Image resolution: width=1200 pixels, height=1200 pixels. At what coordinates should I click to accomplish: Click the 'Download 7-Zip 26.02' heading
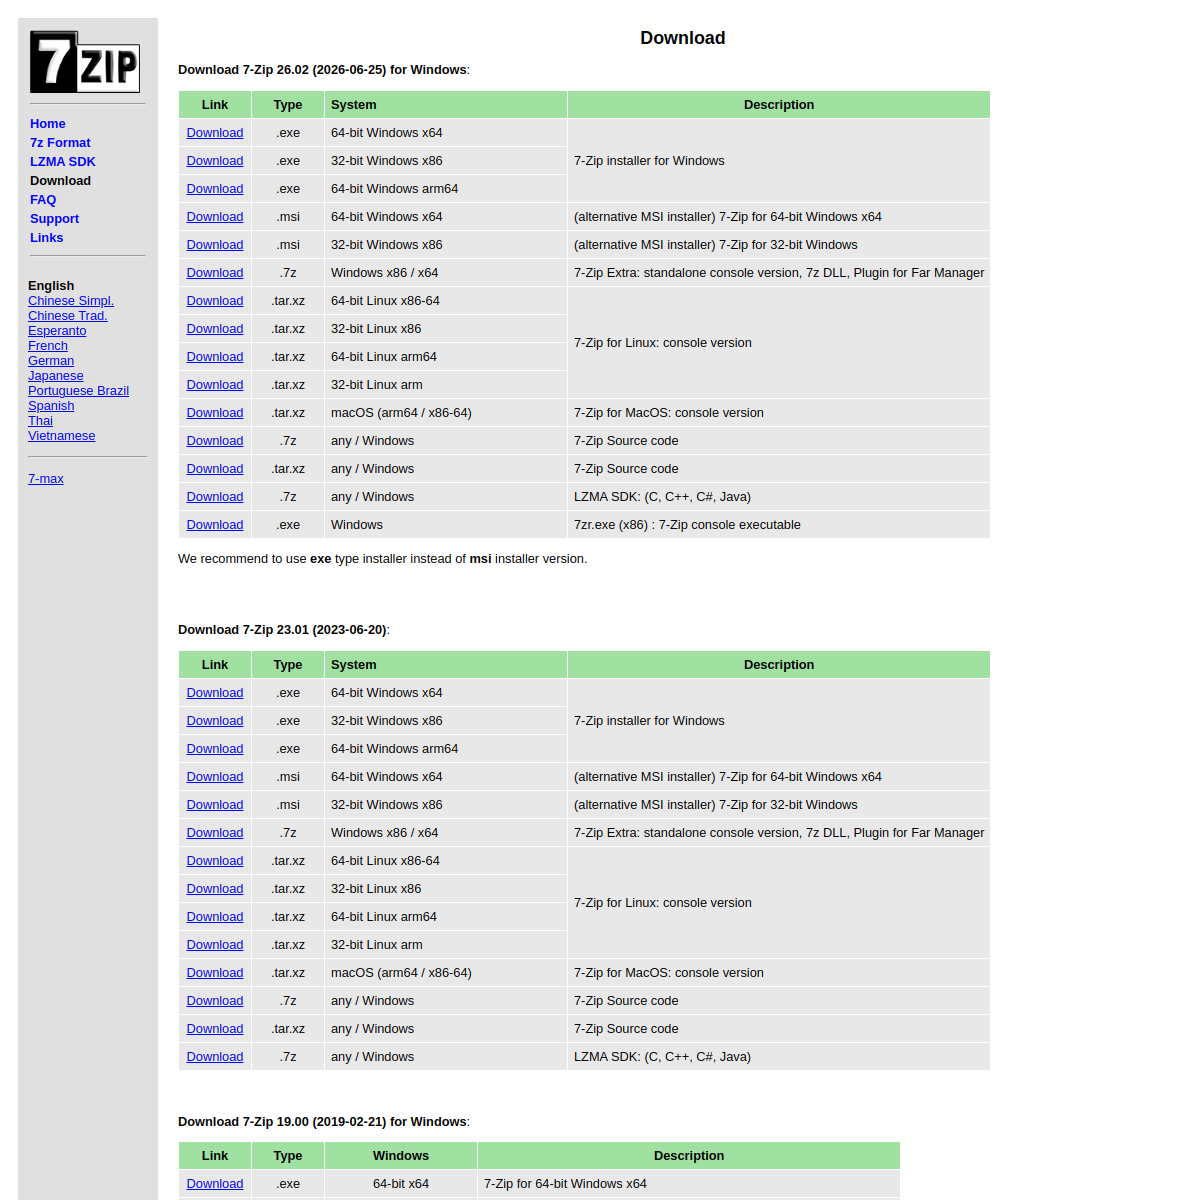324,70
